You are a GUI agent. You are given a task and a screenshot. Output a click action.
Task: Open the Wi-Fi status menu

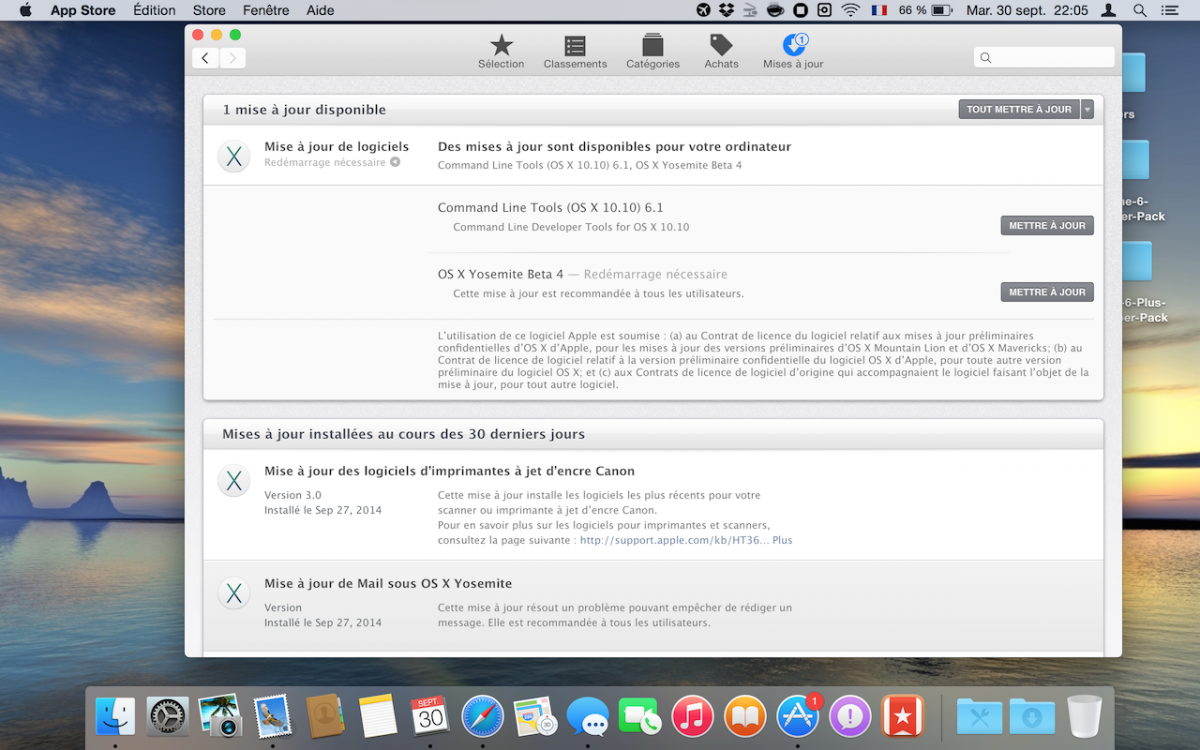[x=851, y=10]
